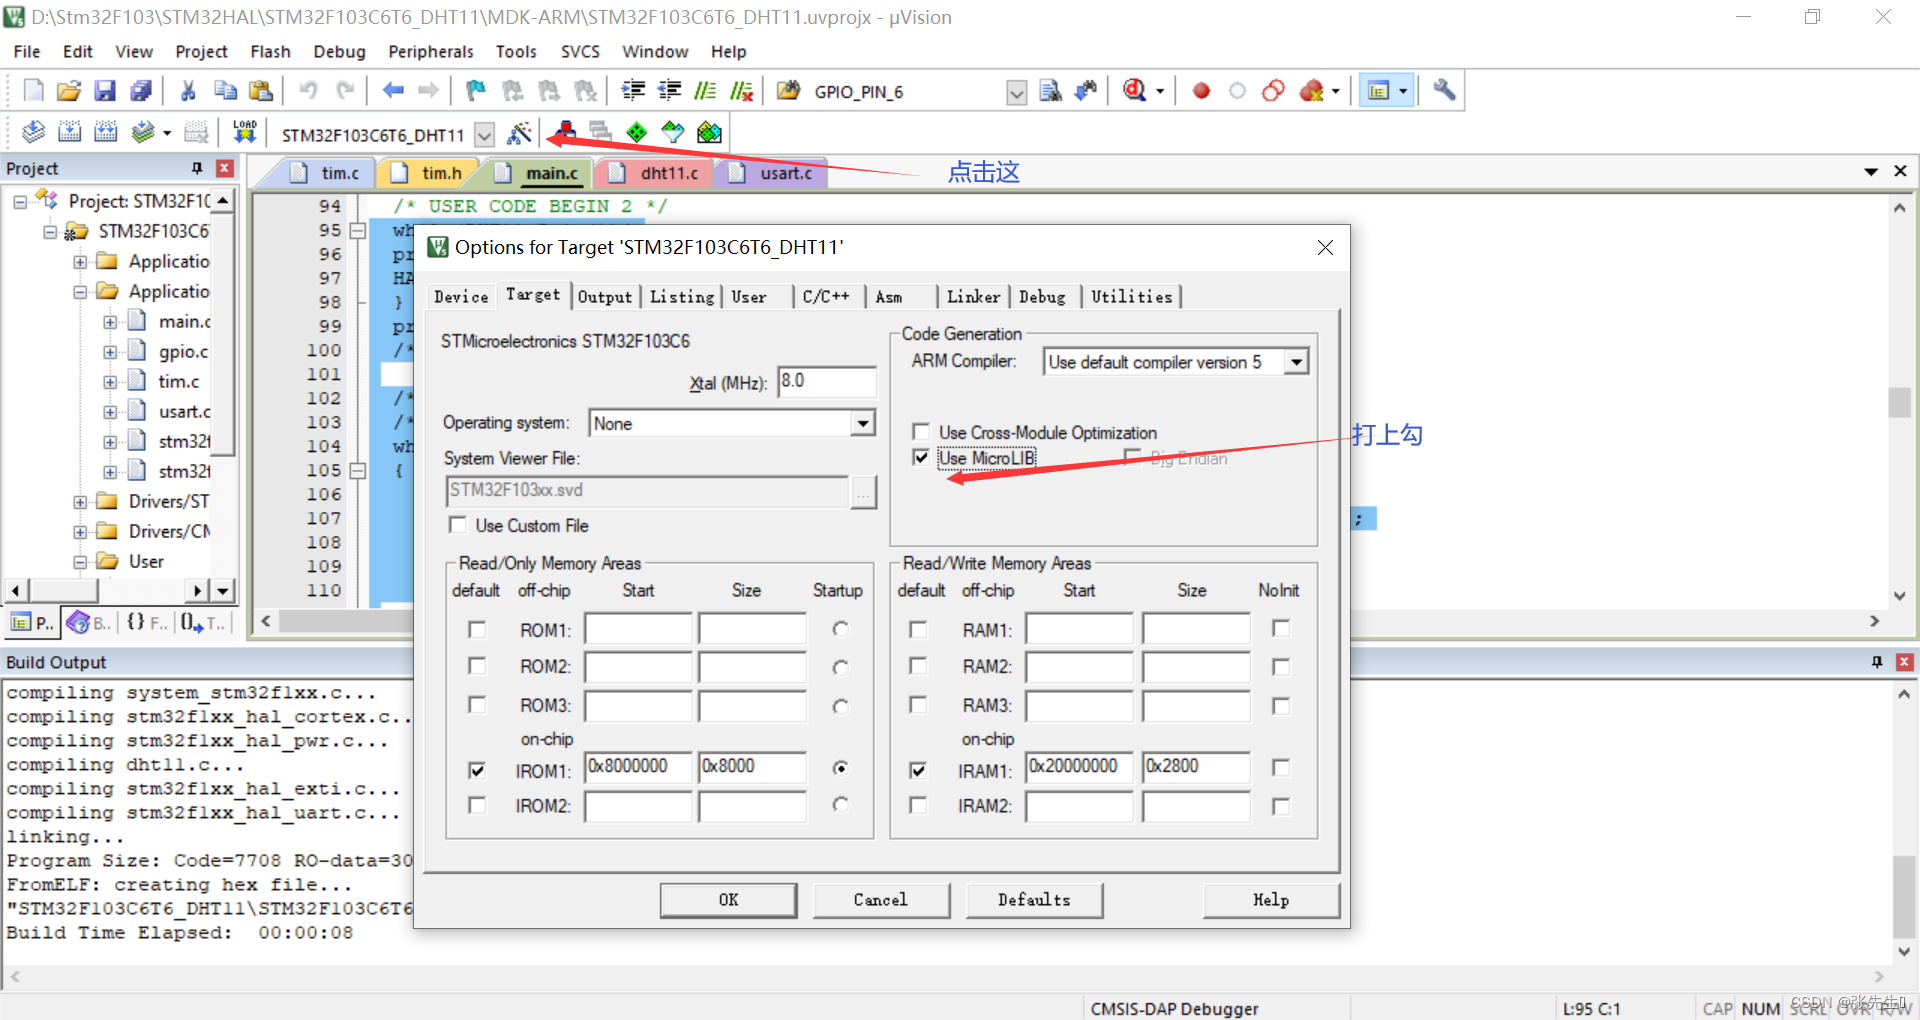Click the Comment selection icon
The image size is (1920, 1020).
coord(705,91)
